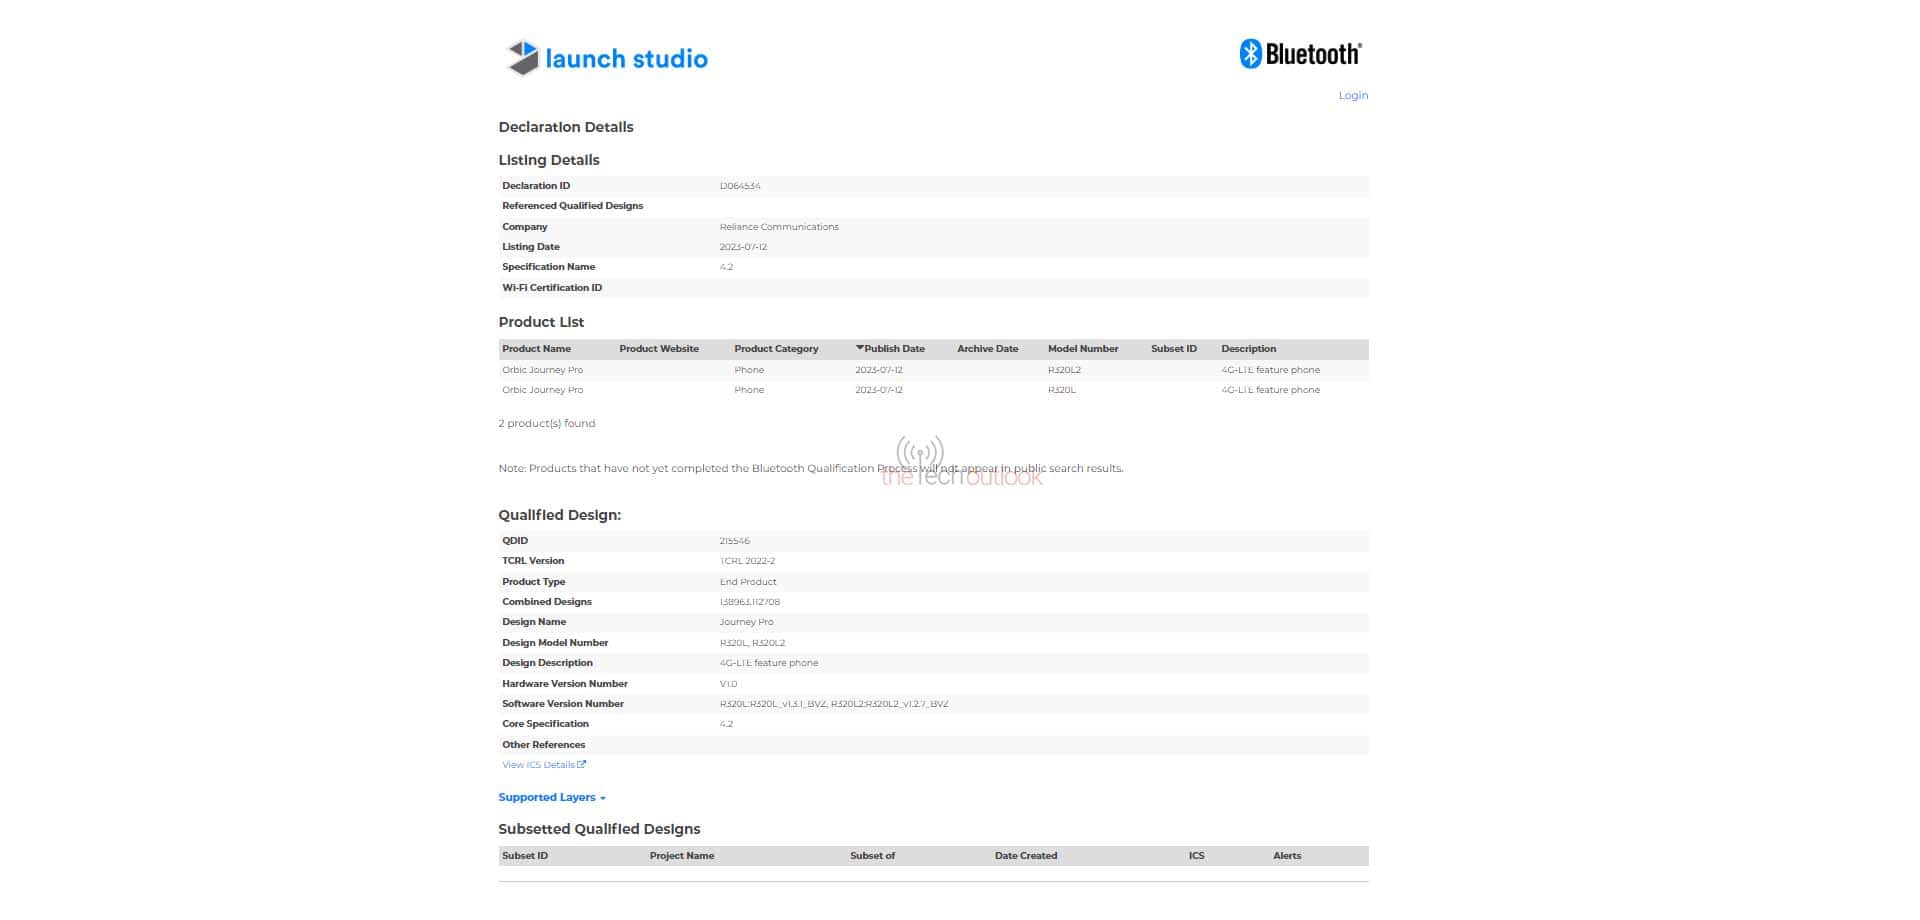
Task: Select the Orbic Journey Pro row with model R320L
Action: tap(933, 390)
